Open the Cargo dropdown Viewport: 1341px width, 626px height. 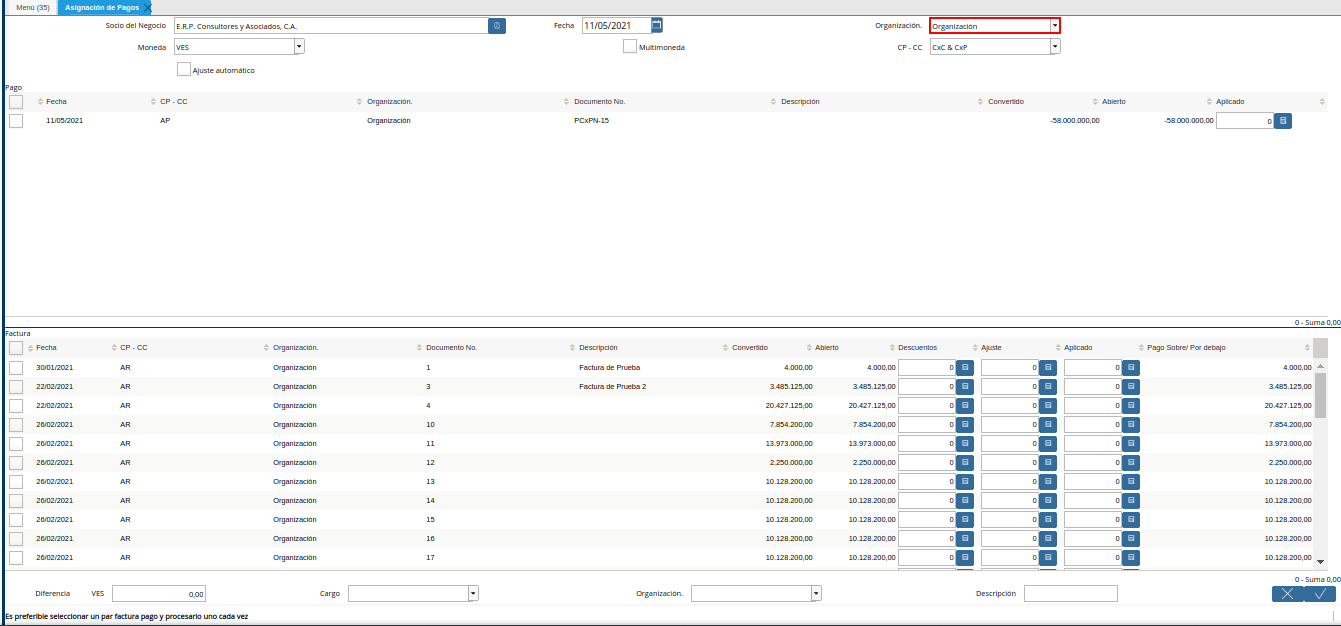(x=473, y=593)
